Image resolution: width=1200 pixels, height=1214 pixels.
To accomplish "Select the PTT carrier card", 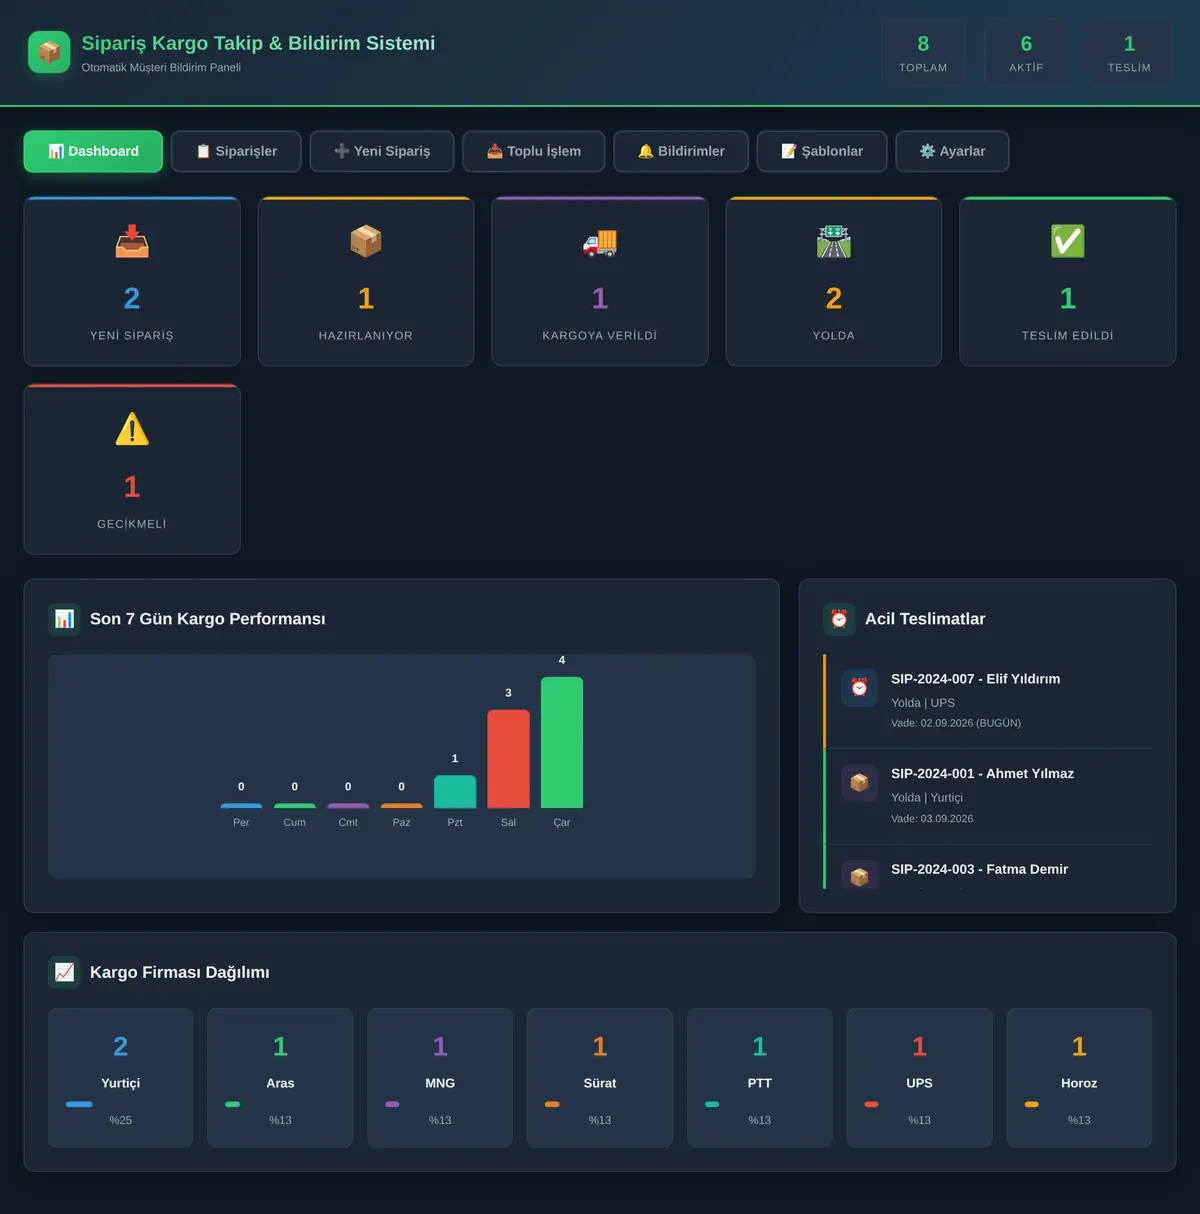I will 760,1078.
